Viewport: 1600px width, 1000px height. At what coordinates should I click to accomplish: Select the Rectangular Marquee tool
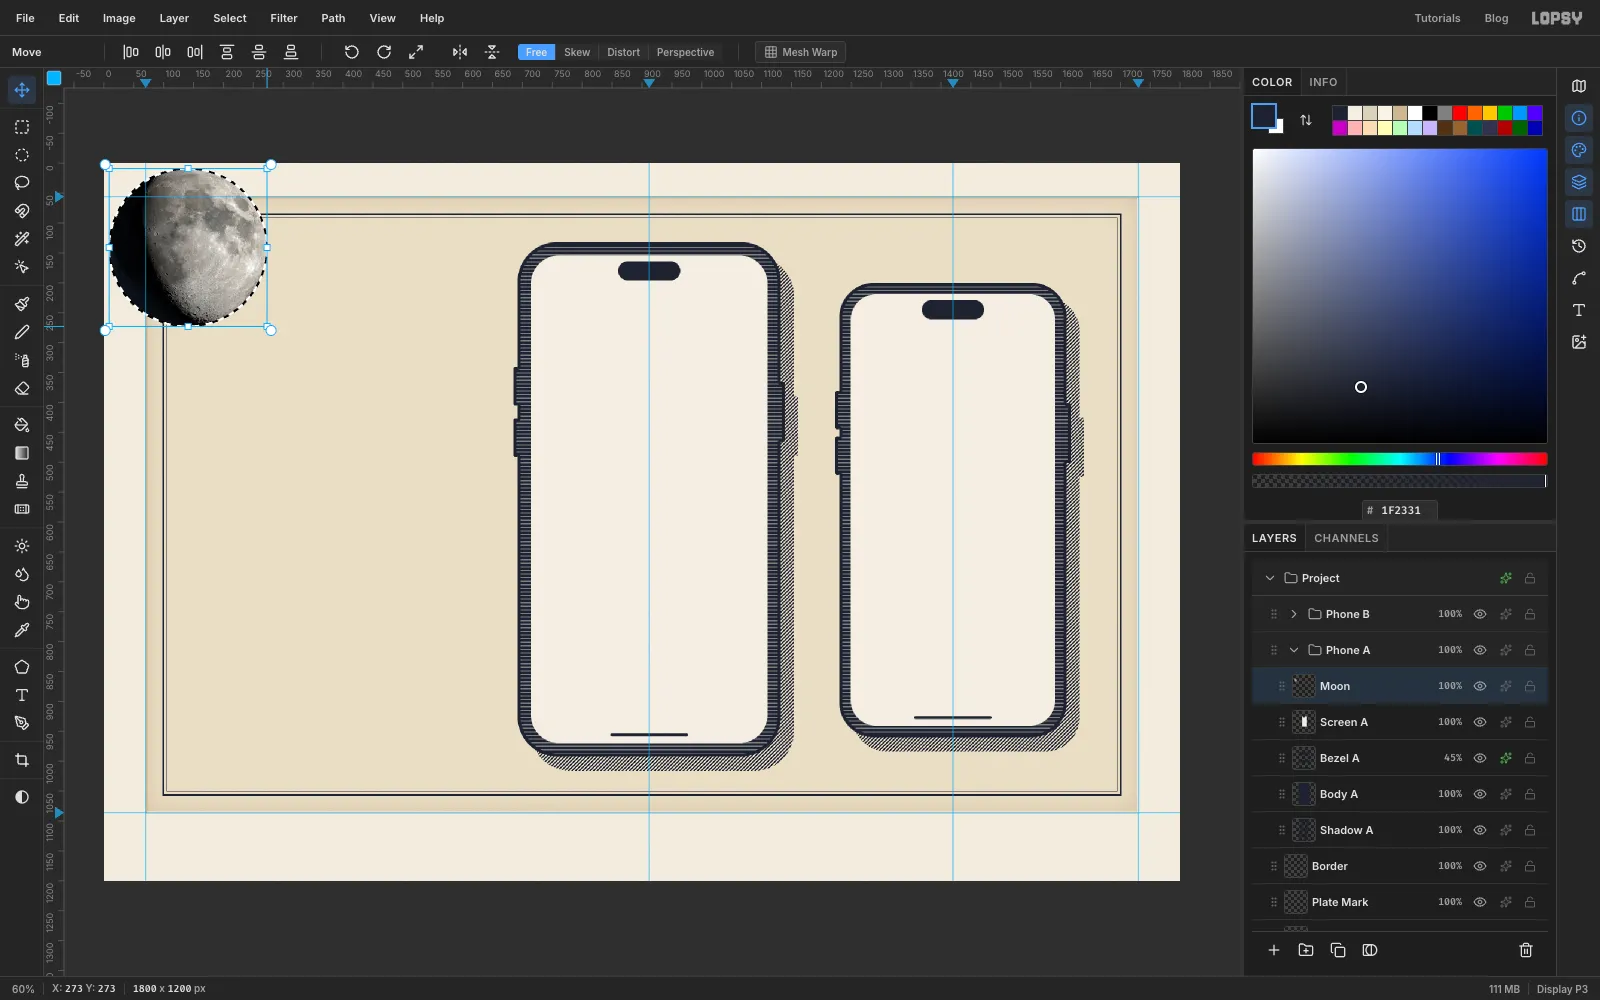click(x=22, y=127)
